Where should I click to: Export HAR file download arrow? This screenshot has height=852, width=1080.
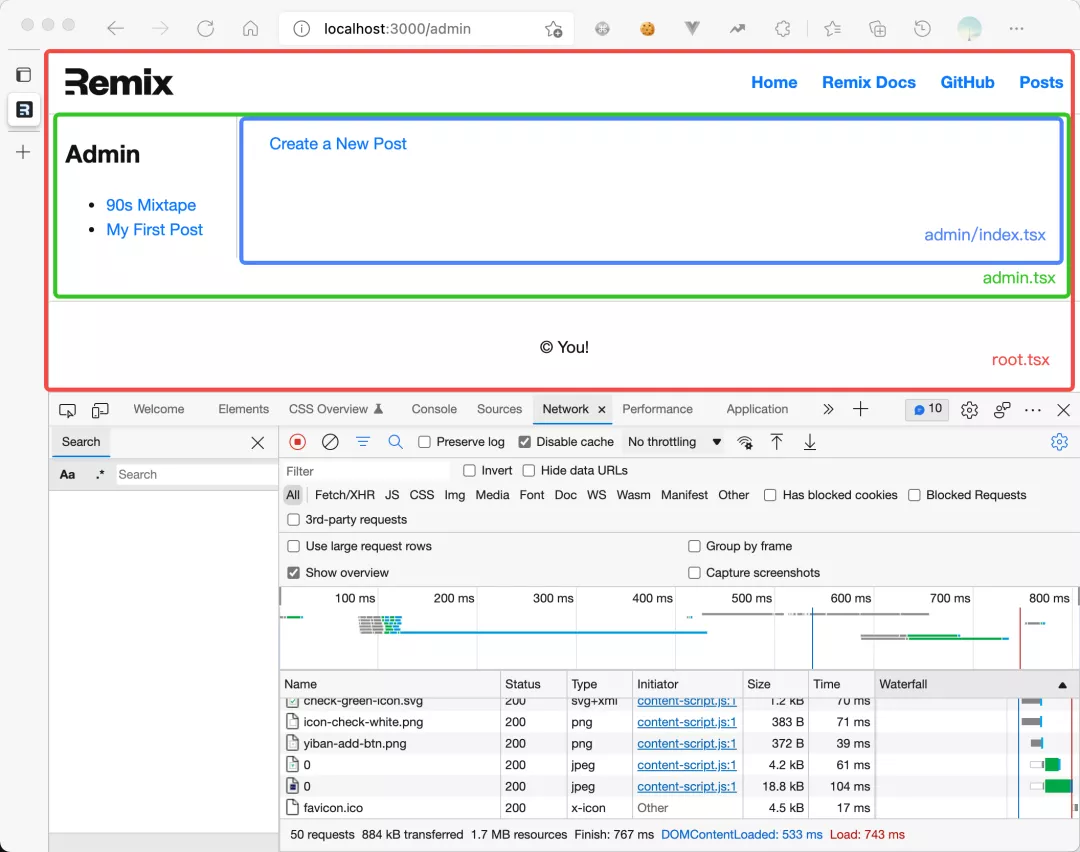[x=810, y=441]
